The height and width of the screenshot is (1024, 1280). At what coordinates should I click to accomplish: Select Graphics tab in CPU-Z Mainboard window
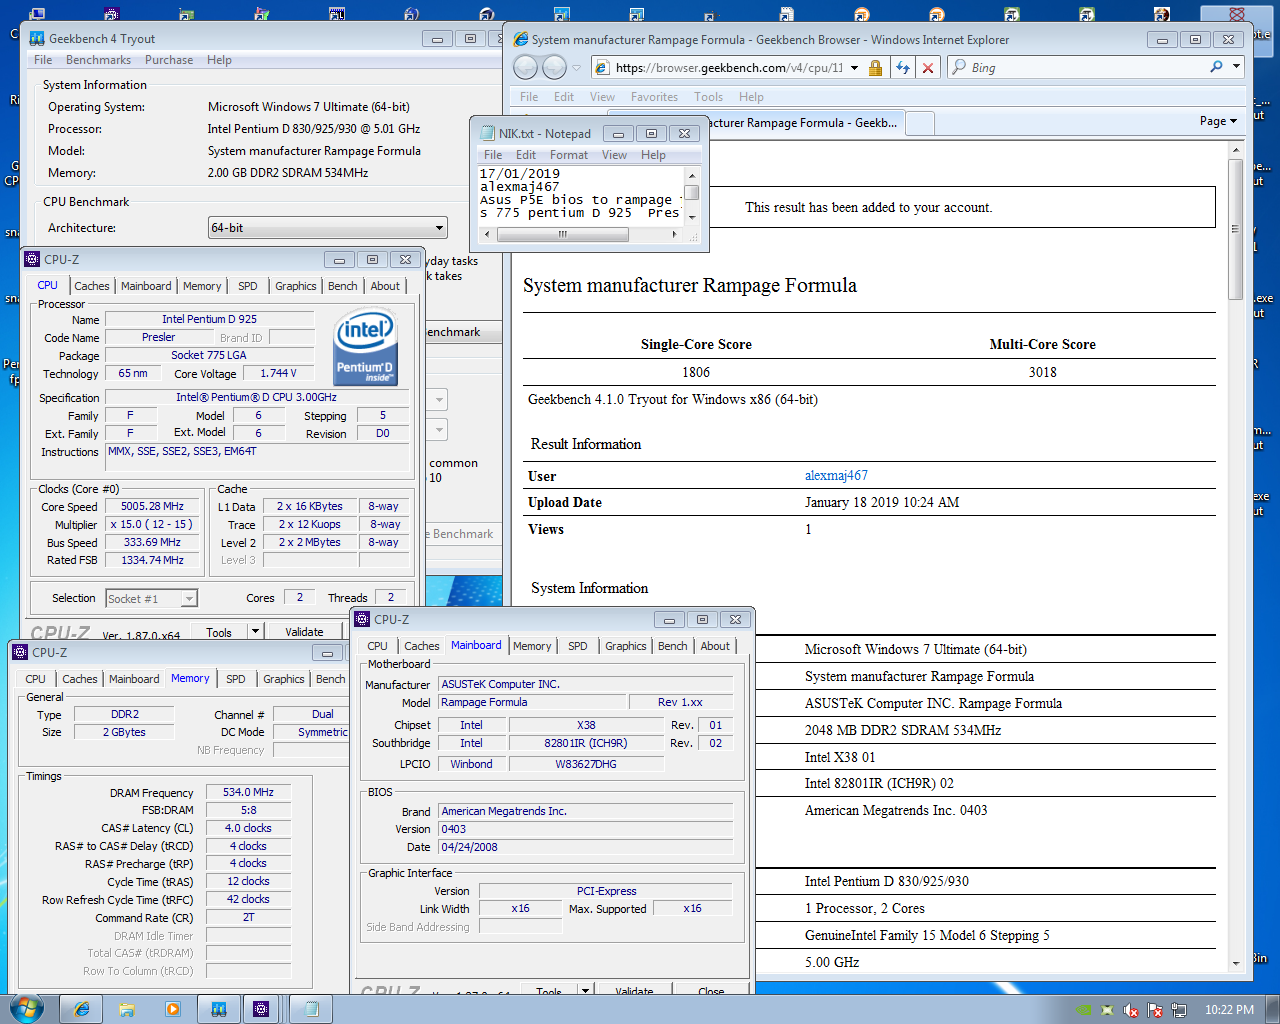coord(626,646)
